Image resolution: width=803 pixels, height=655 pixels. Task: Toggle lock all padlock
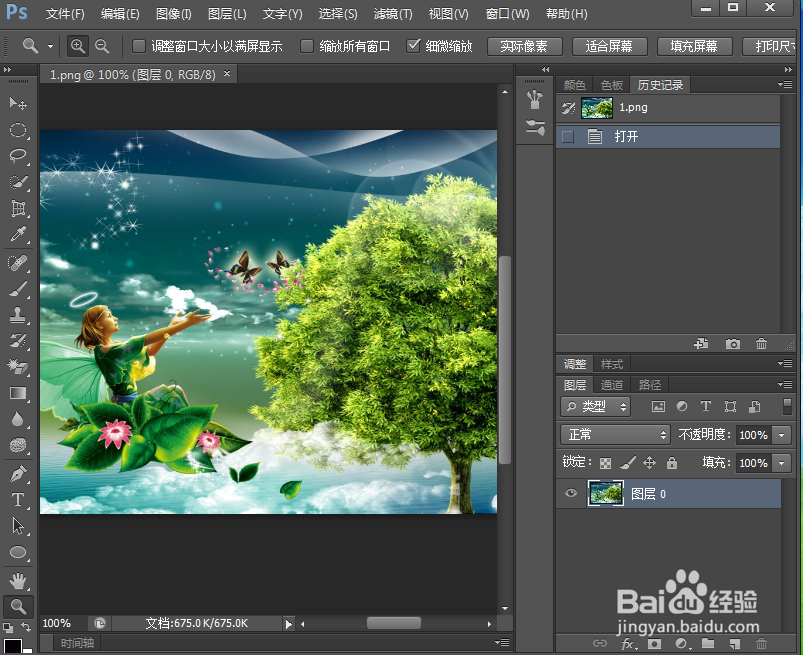[x=672, y=463]
